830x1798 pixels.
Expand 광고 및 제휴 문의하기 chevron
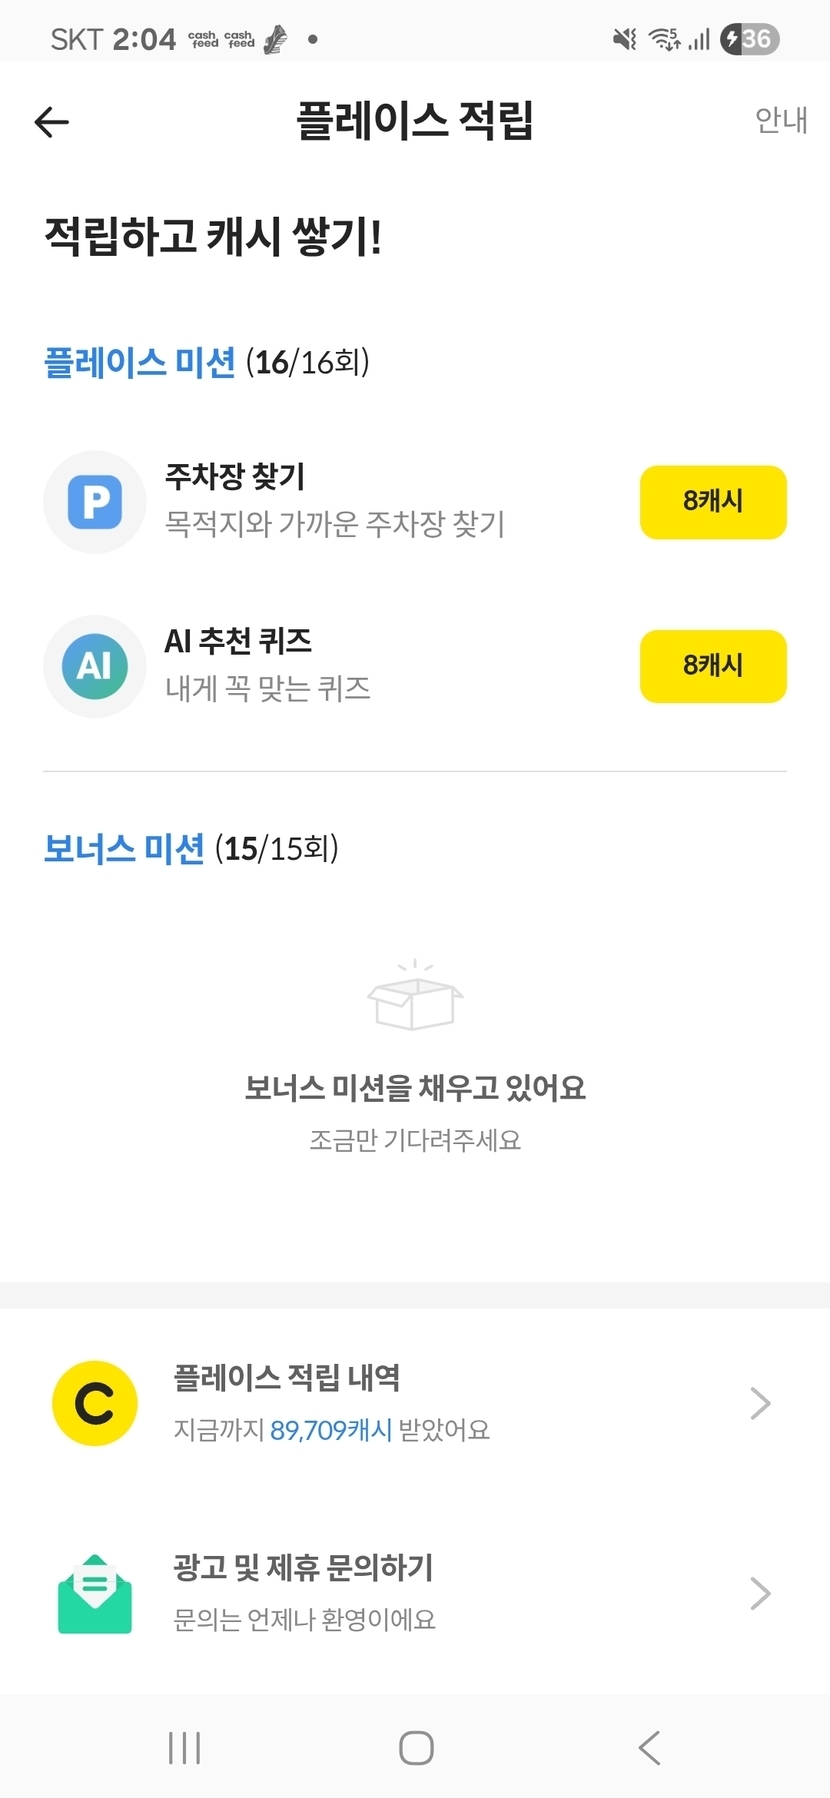click(760, 1593)
